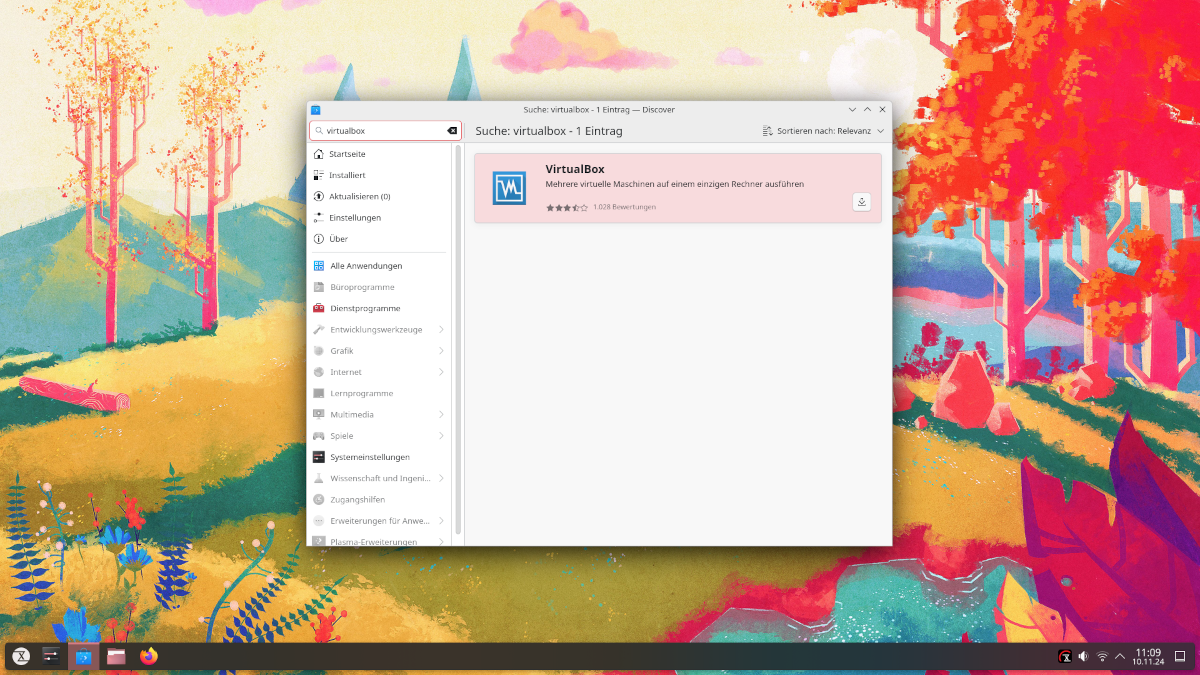The image size is (1200, 675).
Task: Click the red X tray icon
Action: [x=1066, y=656]
